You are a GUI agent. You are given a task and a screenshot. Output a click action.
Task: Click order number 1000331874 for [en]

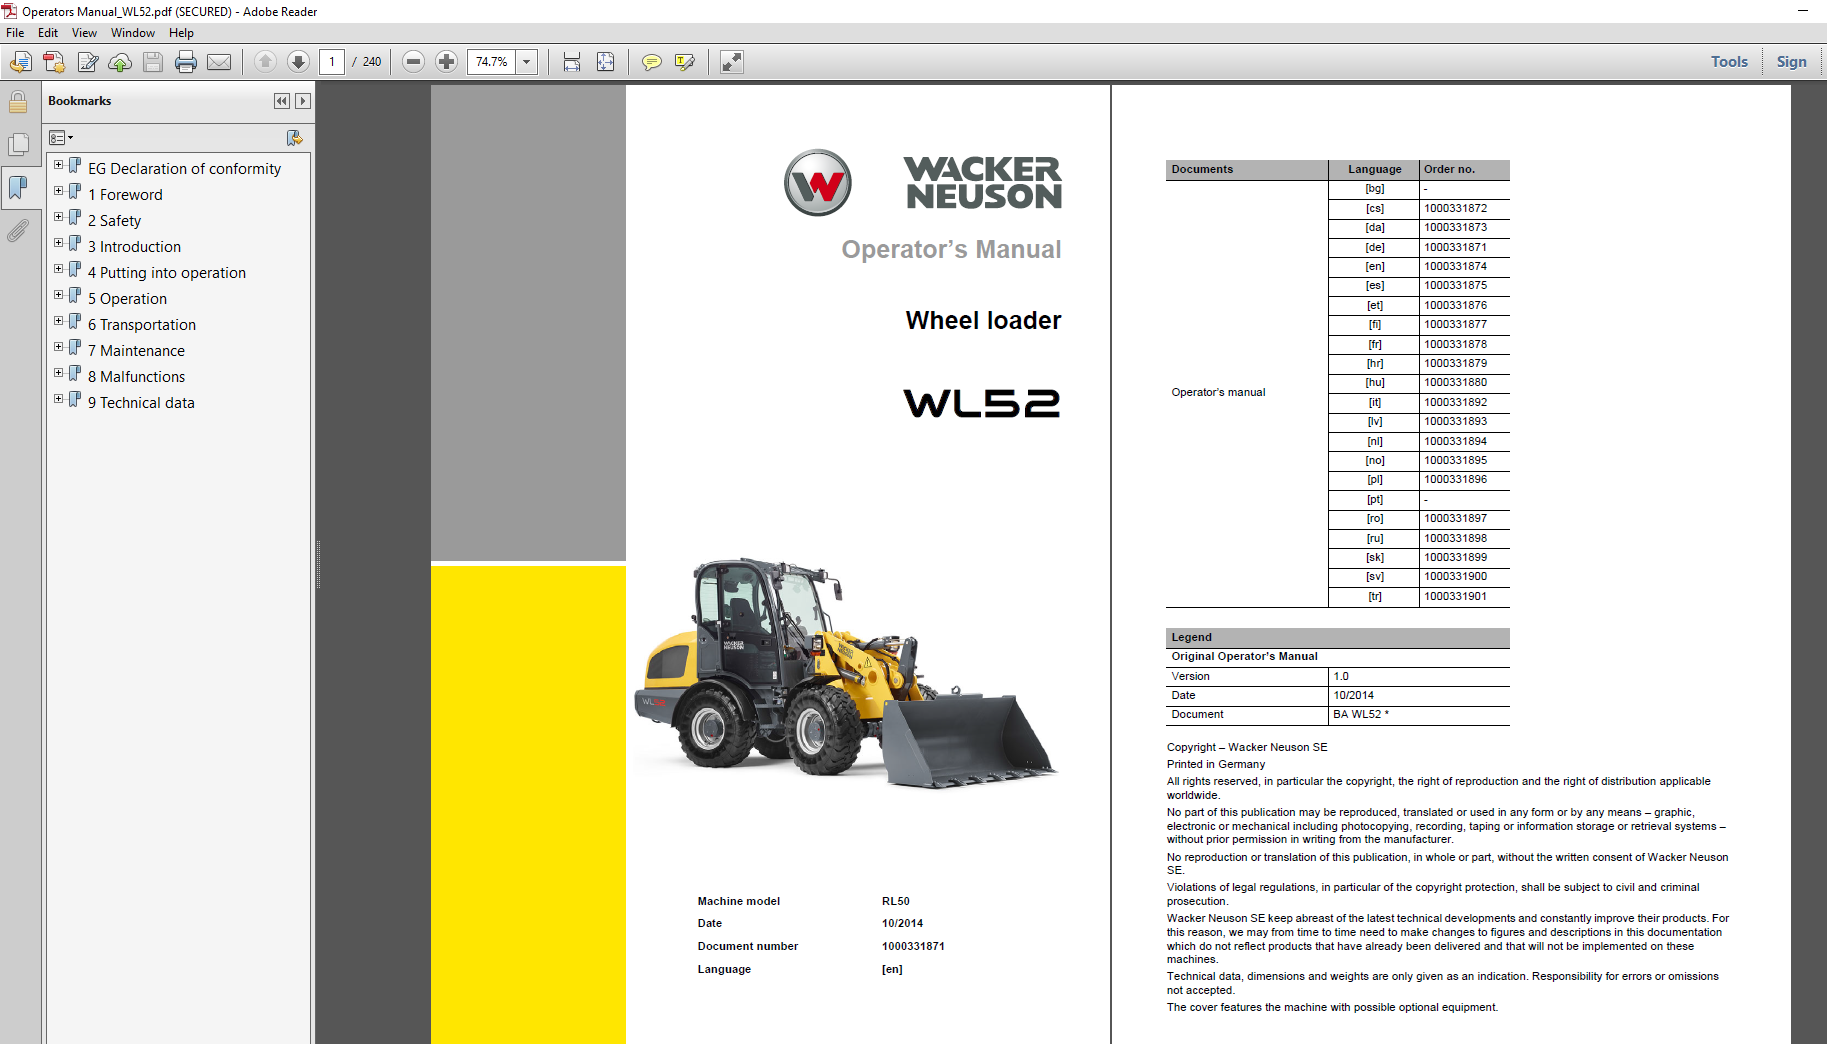click(x=1455, y=267)
